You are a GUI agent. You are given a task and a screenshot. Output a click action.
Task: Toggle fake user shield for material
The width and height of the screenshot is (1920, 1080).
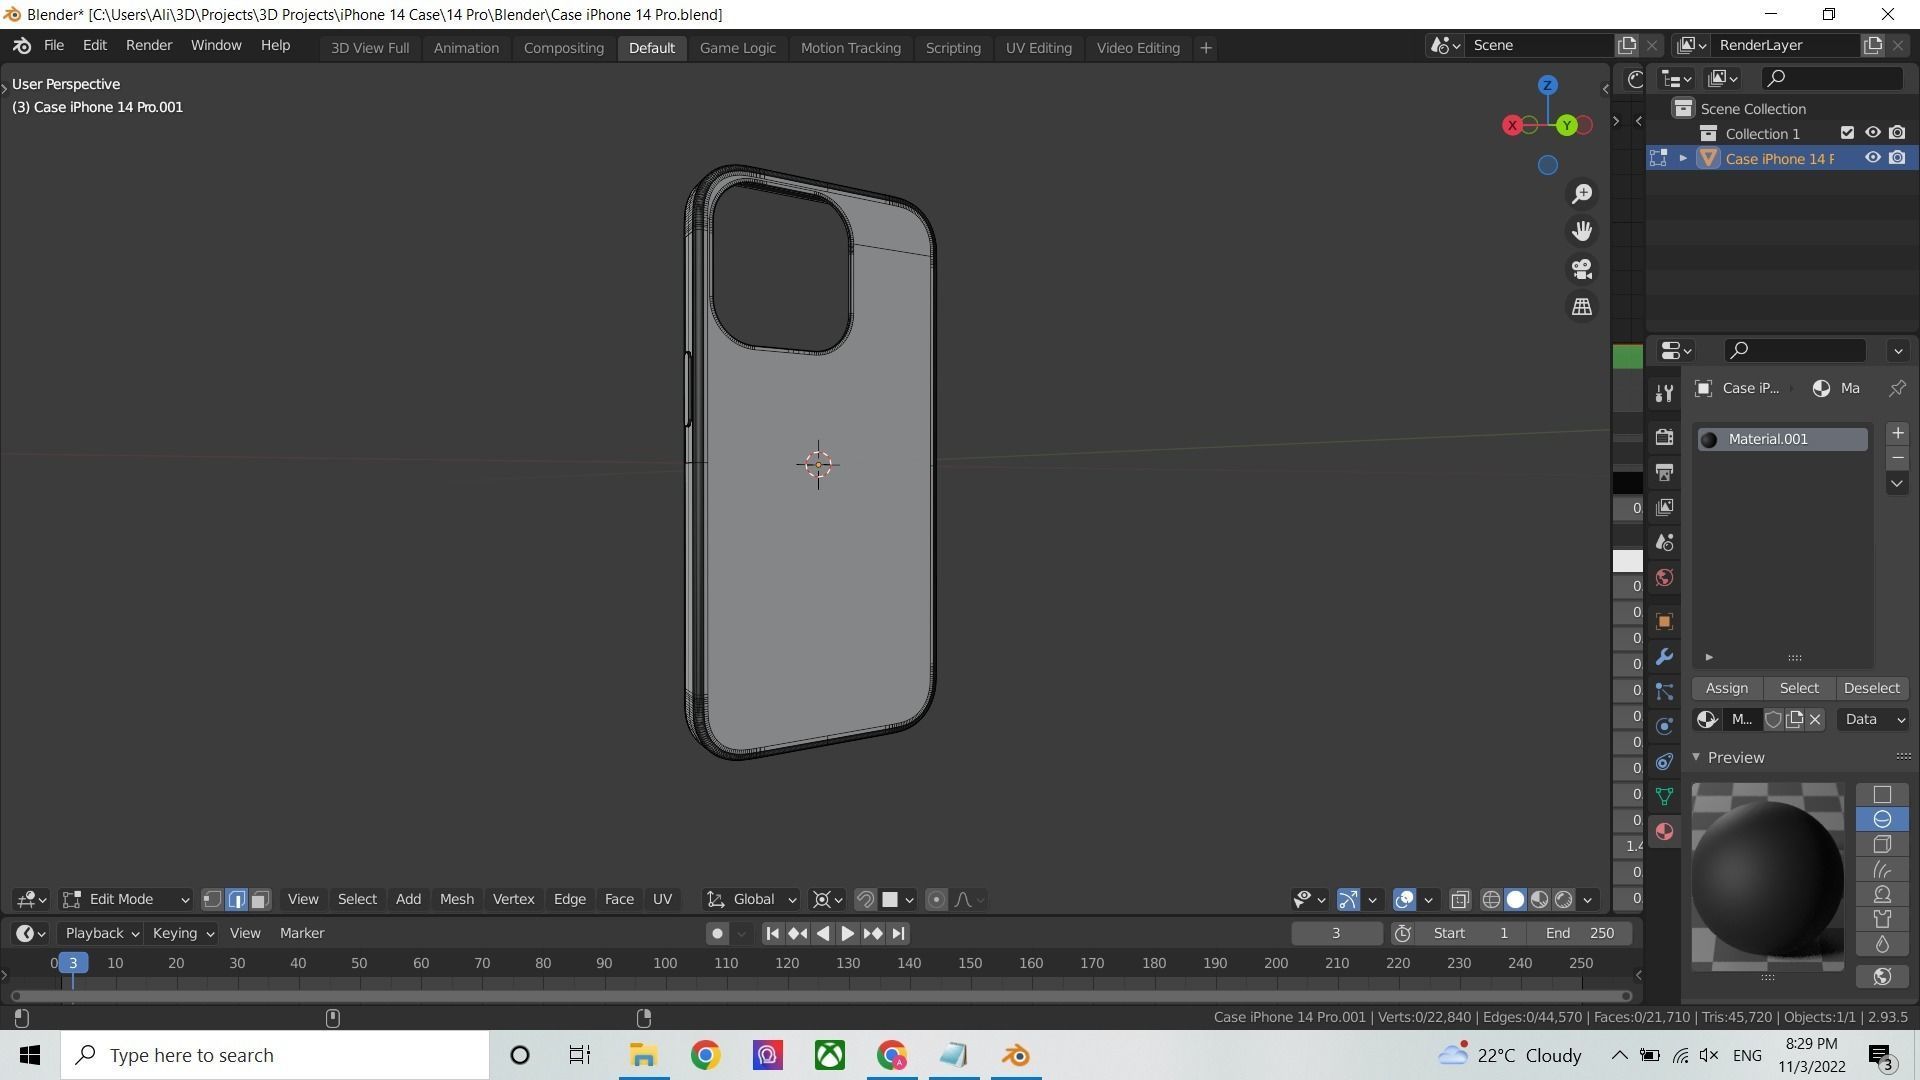(x=1773, y=720)
